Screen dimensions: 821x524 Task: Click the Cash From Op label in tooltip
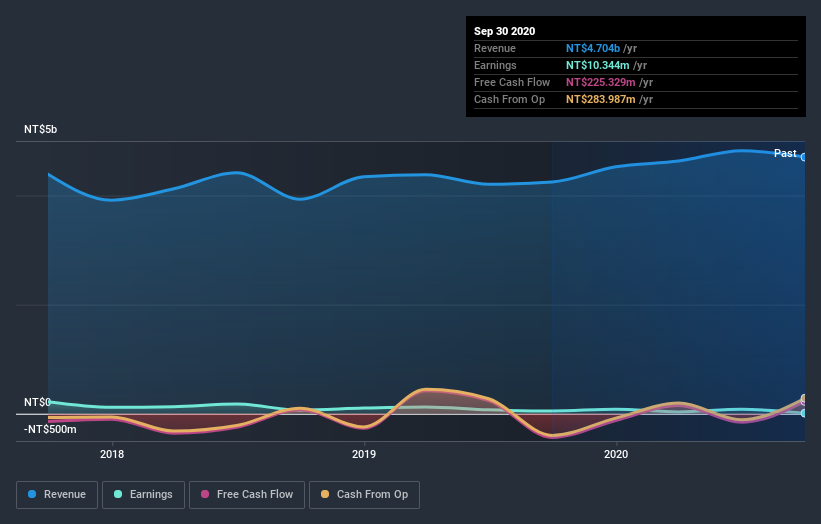[509, 99]
